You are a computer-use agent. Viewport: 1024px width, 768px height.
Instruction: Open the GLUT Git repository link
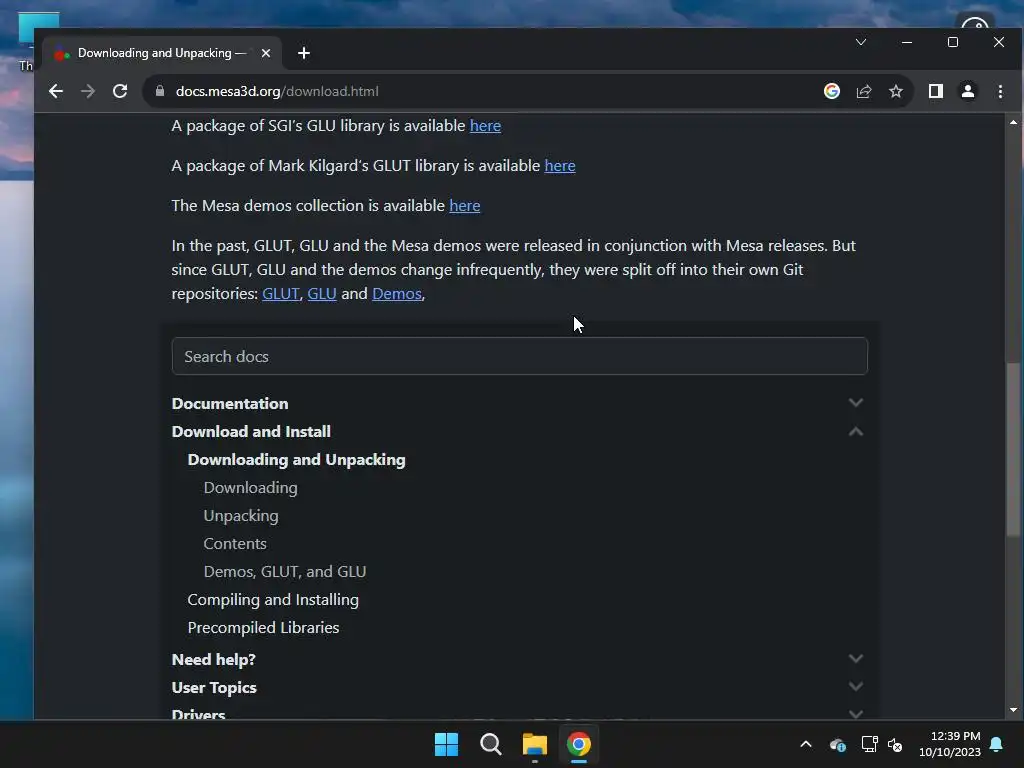pos(280,294)
